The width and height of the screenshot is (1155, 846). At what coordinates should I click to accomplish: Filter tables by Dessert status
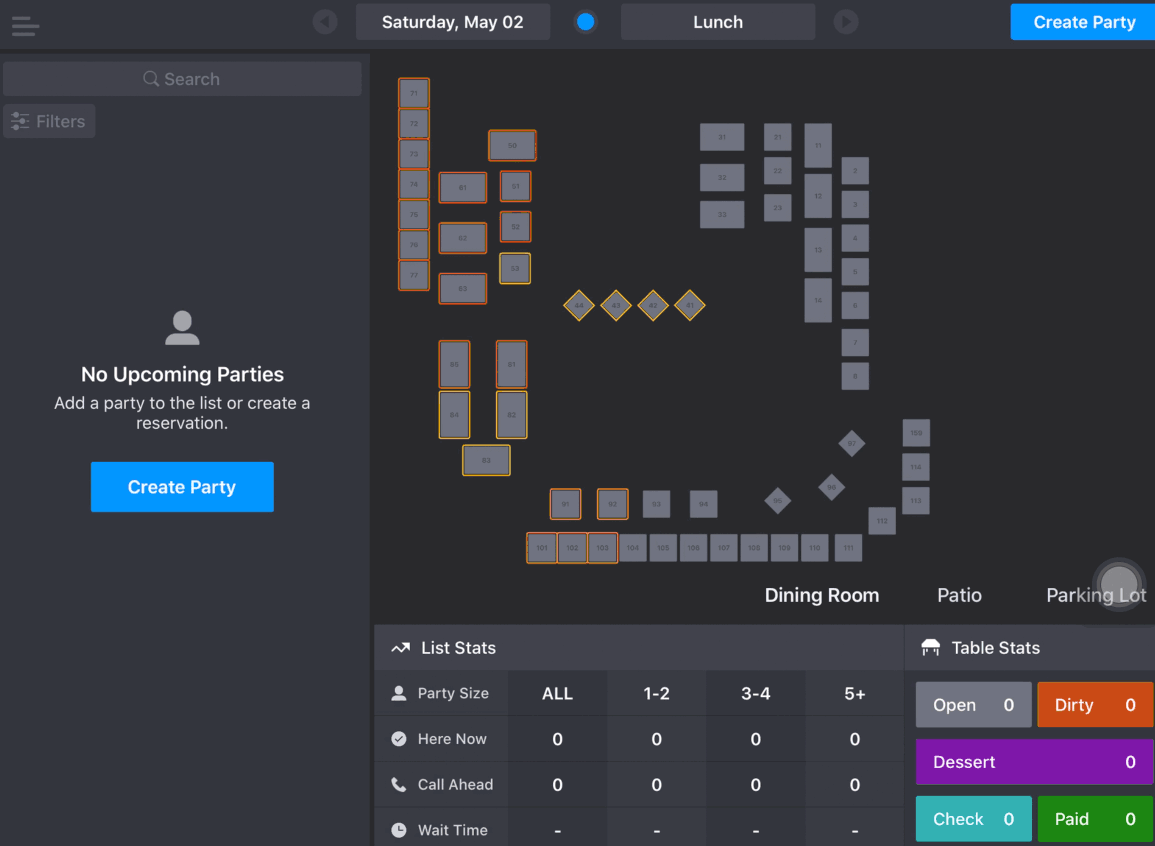(x=1034, y=761)
